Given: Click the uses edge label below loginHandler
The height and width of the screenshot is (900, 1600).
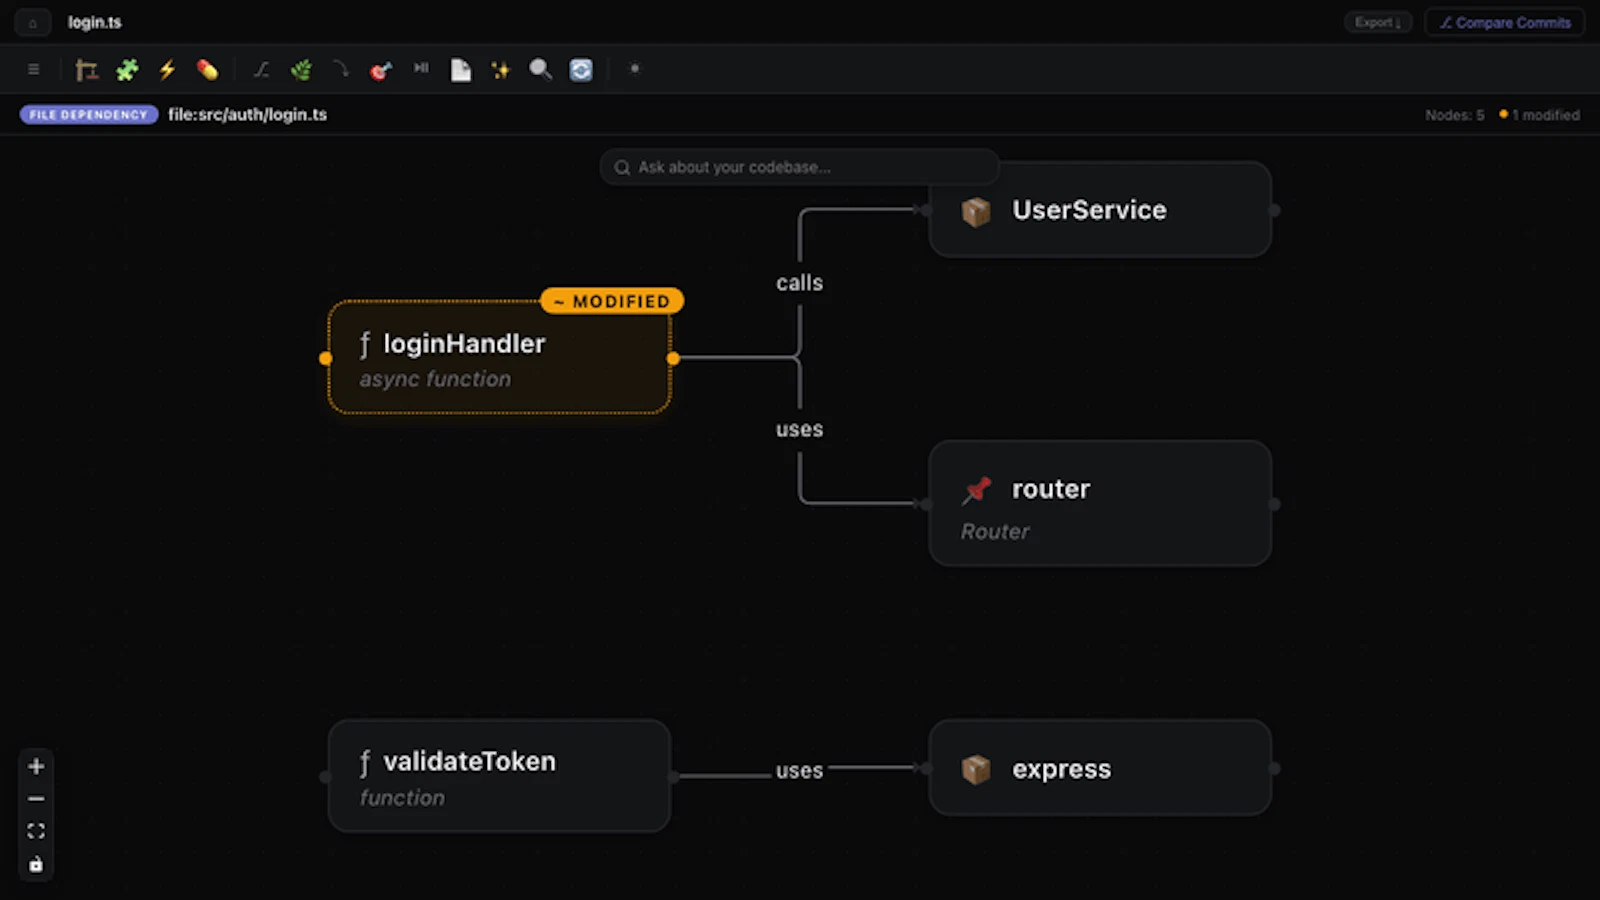Looking at the screenshot, I should coord(800,429).
